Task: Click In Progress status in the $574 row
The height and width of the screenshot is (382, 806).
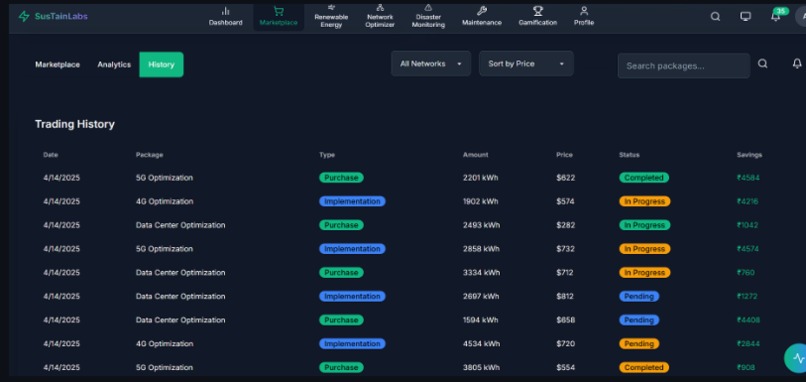Action: (x=645, y=202)
